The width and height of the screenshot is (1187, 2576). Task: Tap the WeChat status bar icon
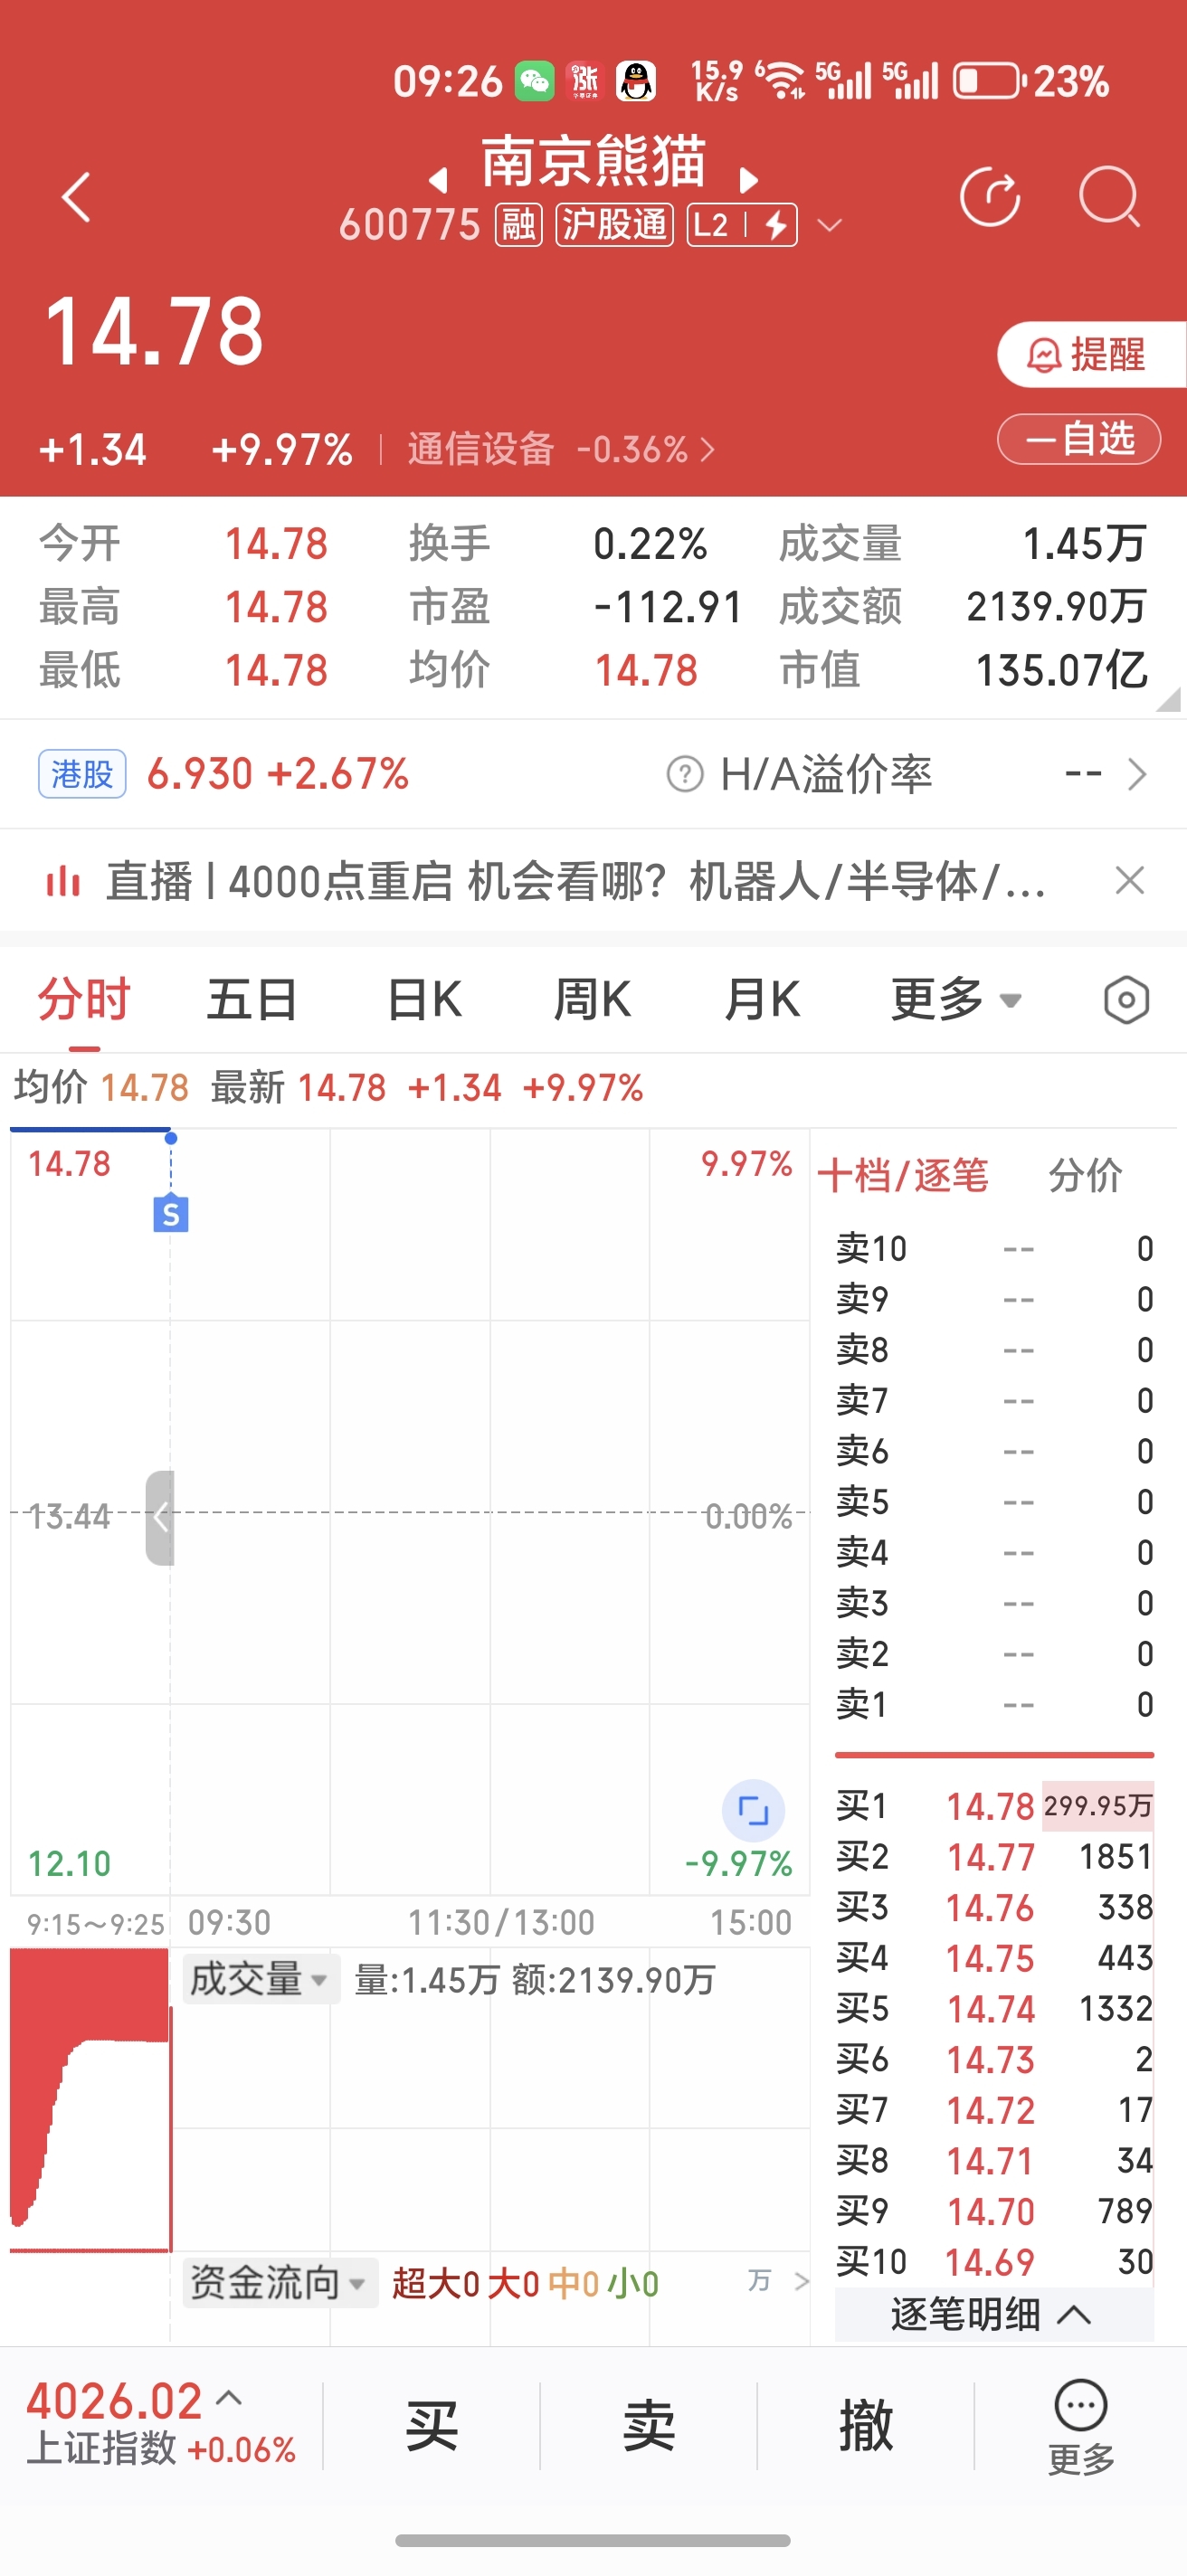[x=534, y=81]
